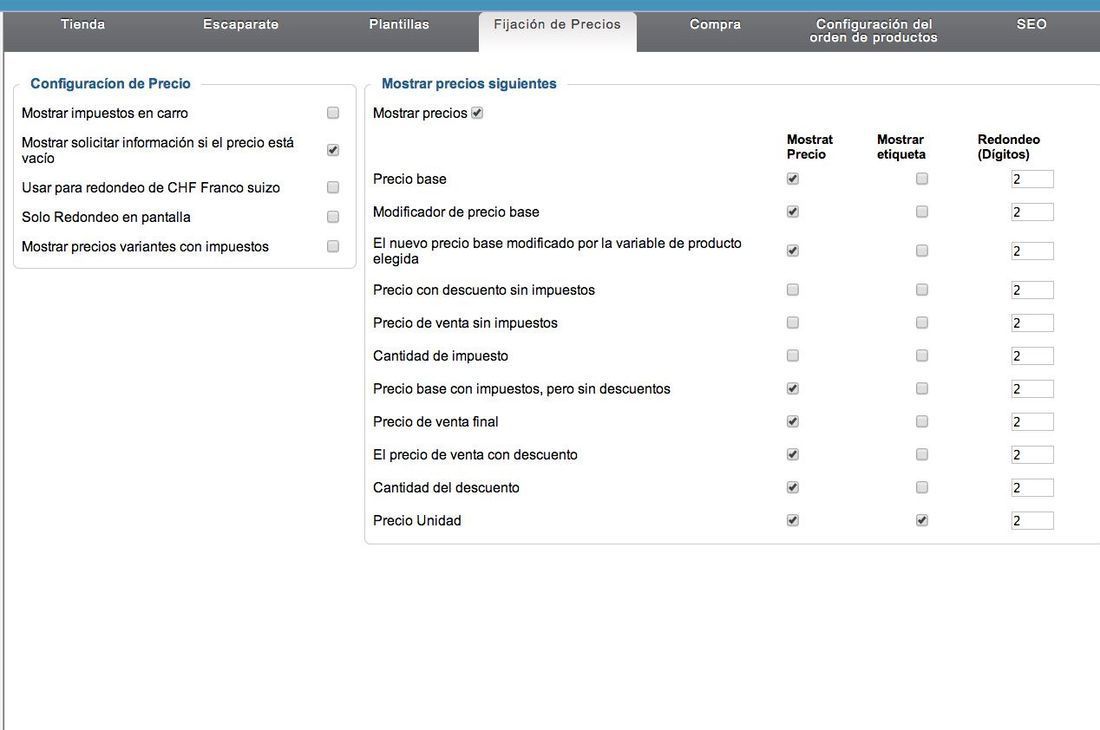Select the Compra tab
The width and height of the screenshot is (1100, 730).
pos(715,25)
